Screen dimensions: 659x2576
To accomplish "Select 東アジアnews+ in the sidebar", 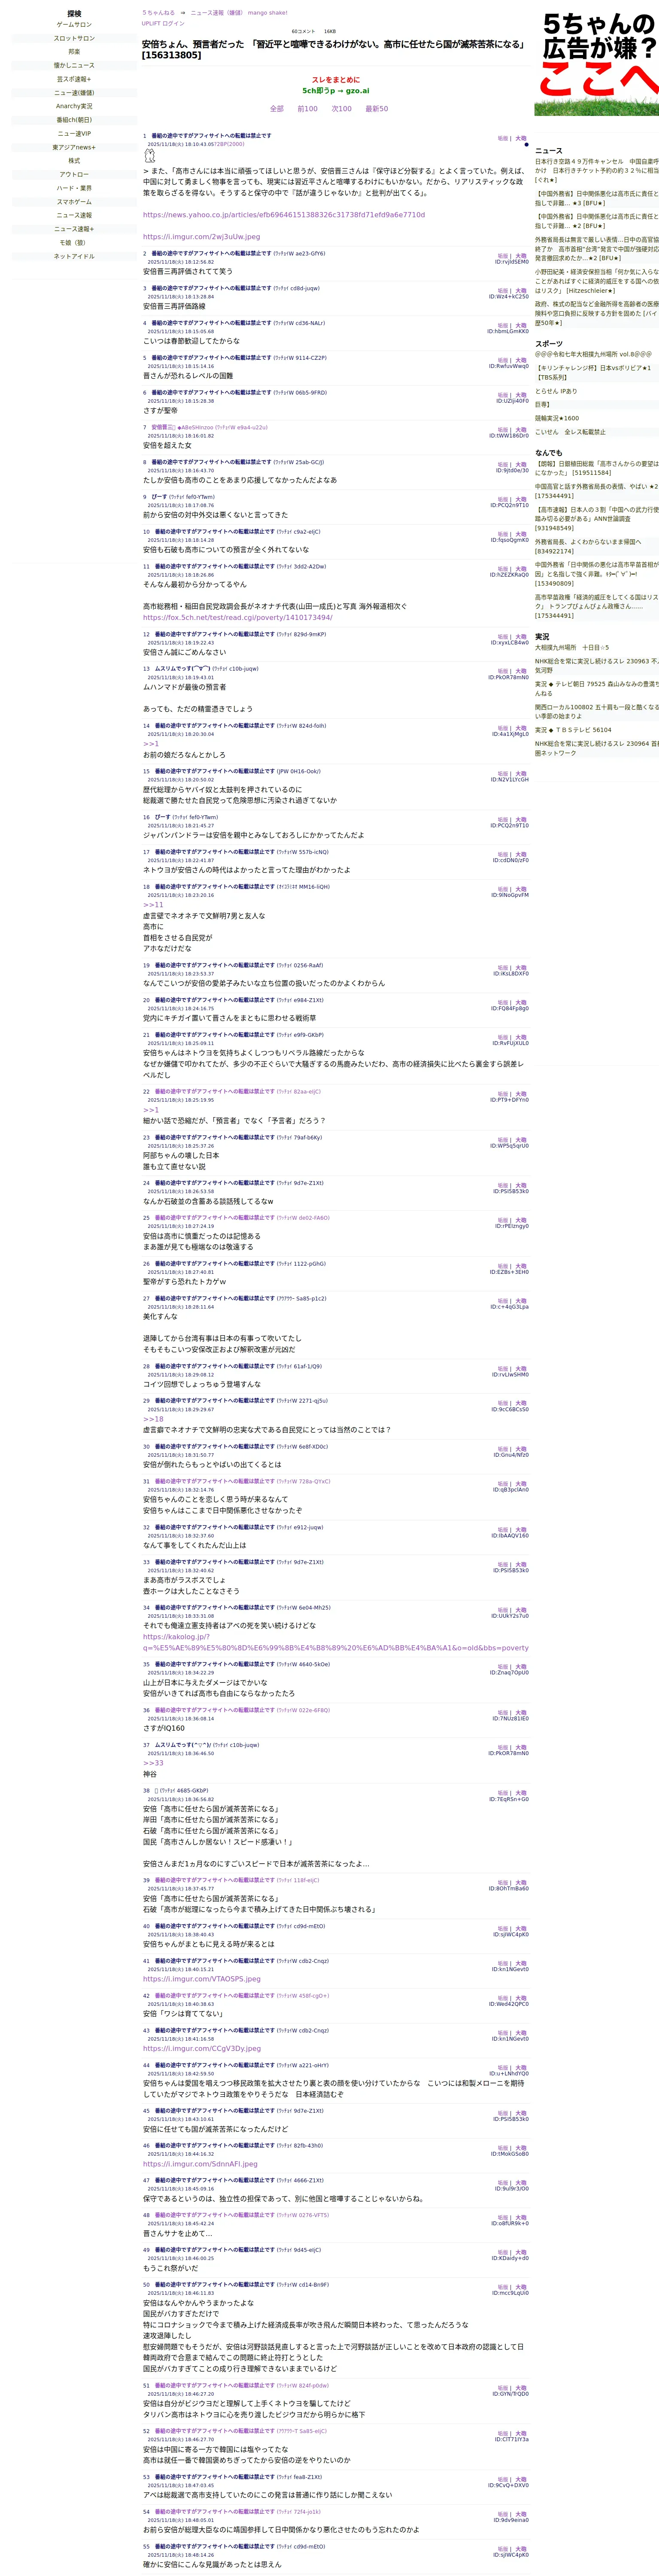I will point(74,147).
